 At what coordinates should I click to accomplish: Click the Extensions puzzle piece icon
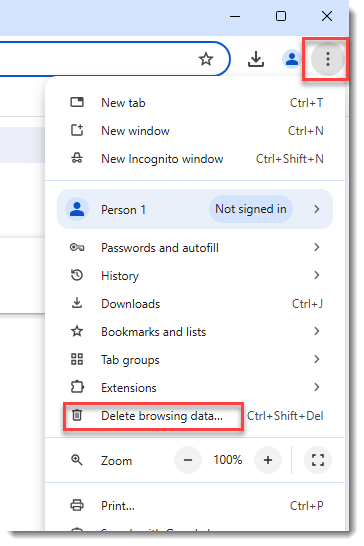[x=77, y=387]
